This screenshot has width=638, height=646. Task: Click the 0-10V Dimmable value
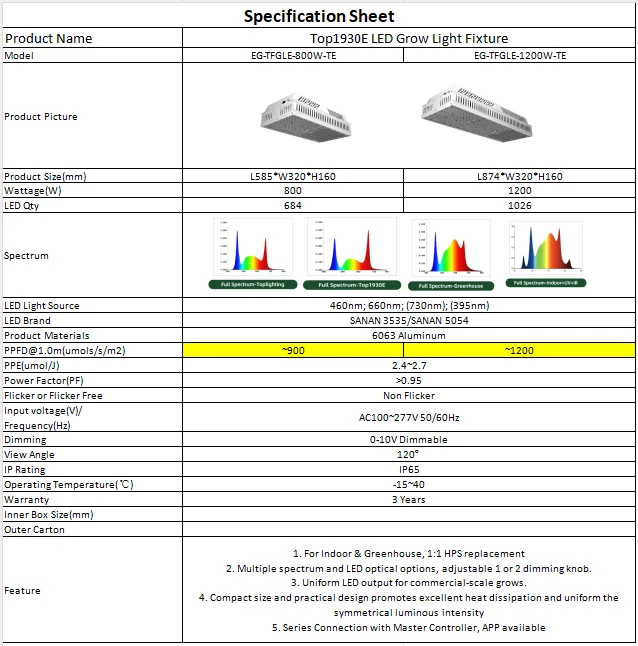(x=408, y=440)
